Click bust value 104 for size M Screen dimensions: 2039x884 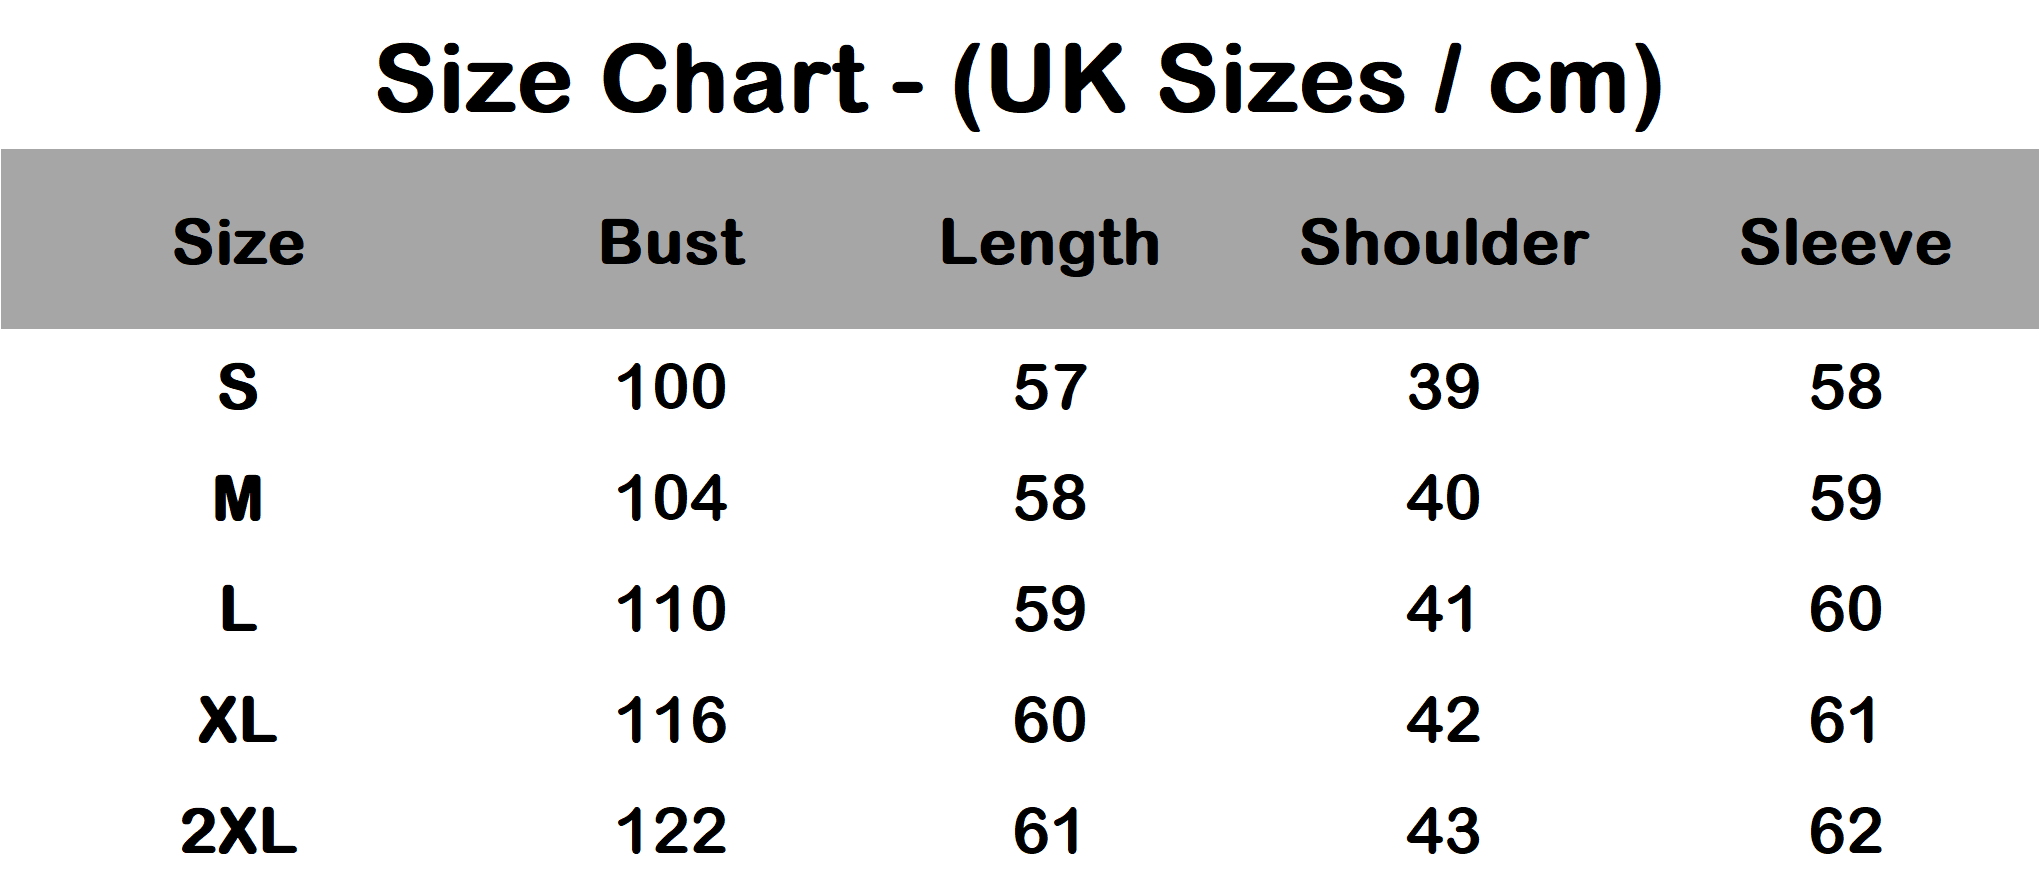(671, 498)
